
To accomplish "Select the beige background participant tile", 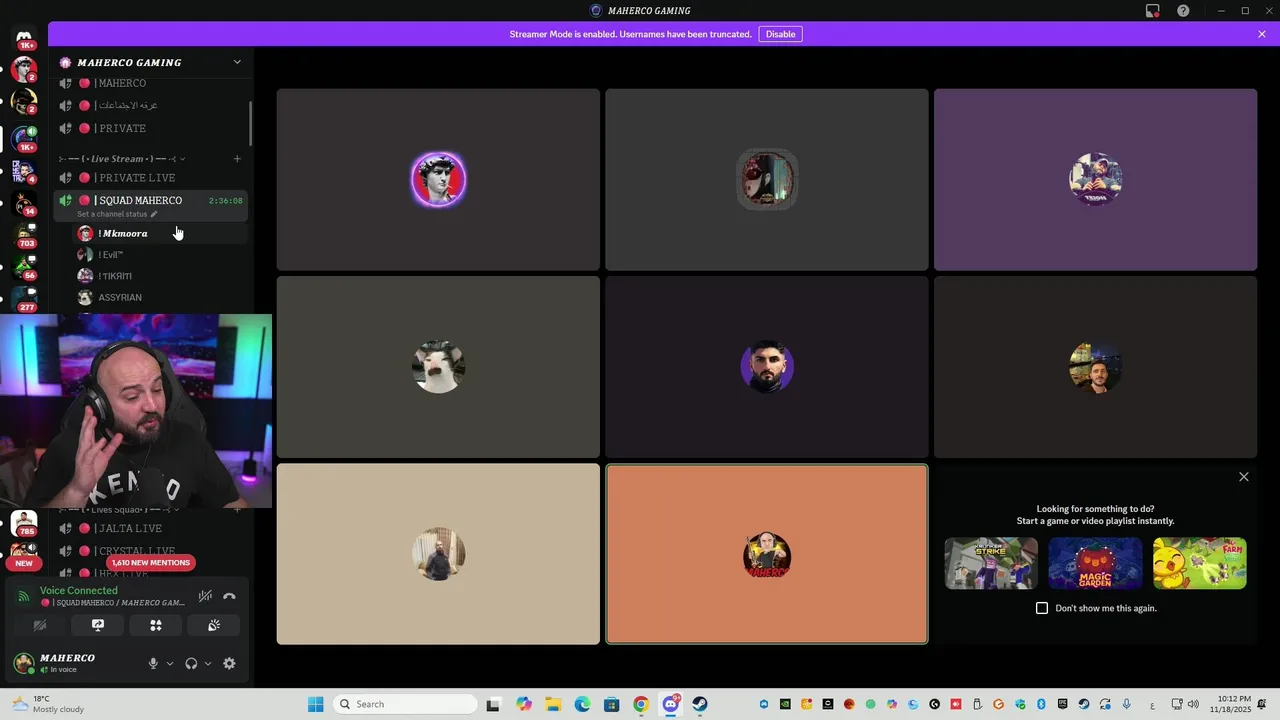I will (x=438, y=554).
